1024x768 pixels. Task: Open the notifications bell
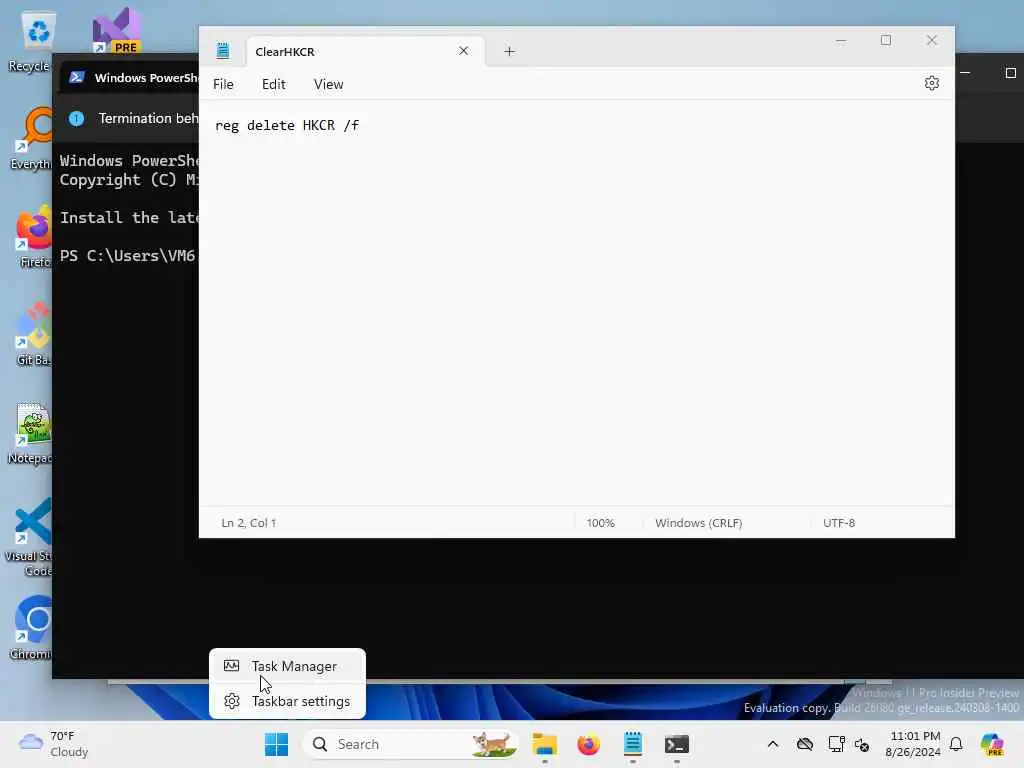coord(956,744)
